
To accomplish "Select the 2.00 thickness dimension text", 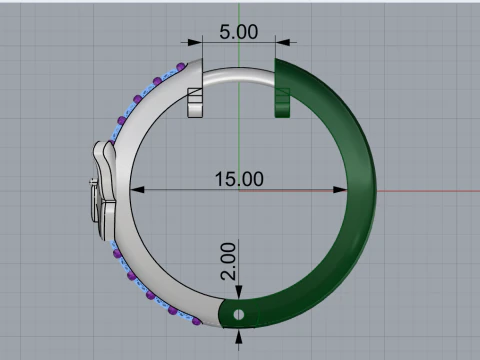I will pos(229,261).
